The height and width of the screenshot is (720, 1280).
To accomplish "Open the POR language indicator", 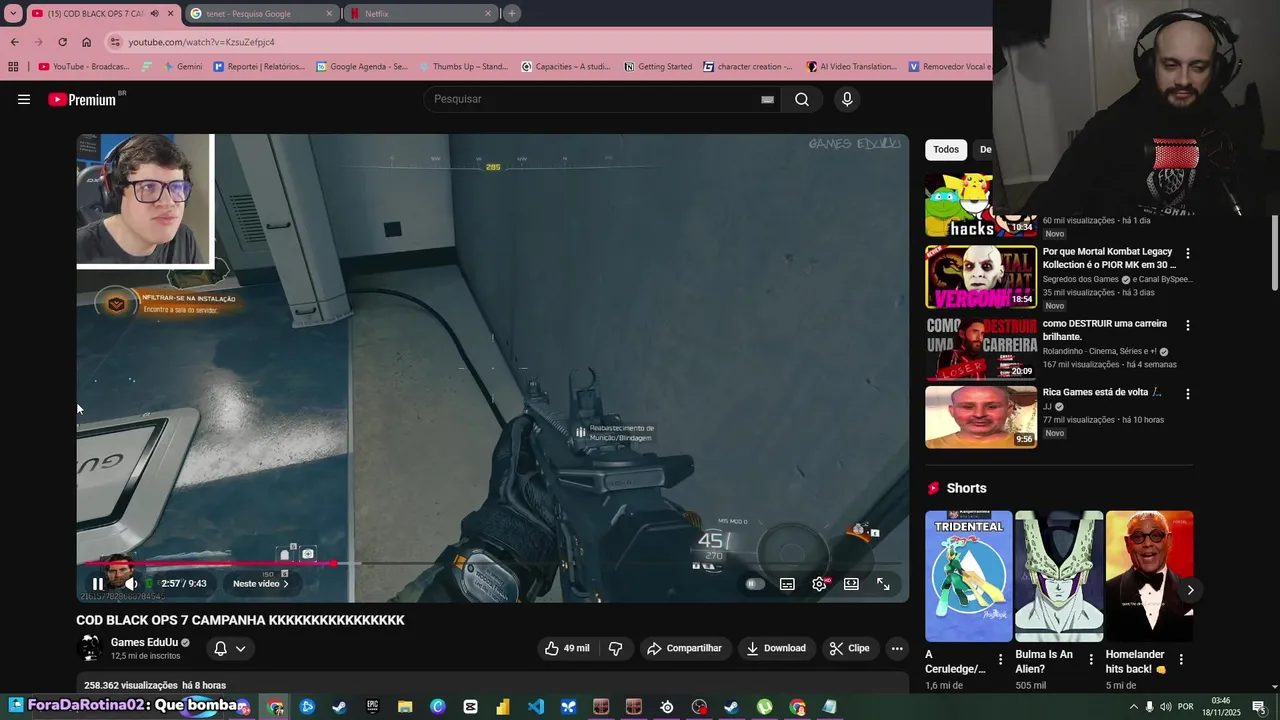I will pyautogui.click(x=1186, y=707).
